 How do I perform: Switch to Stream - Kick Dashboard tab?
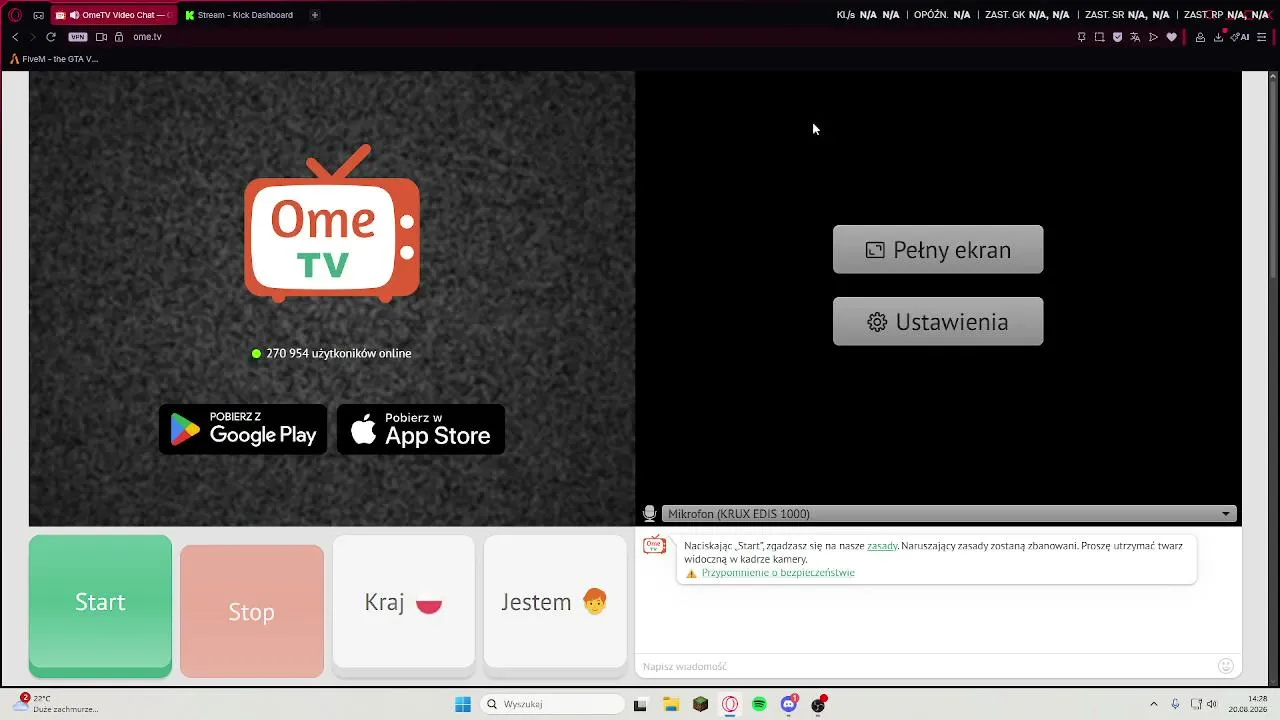(240, 15)
